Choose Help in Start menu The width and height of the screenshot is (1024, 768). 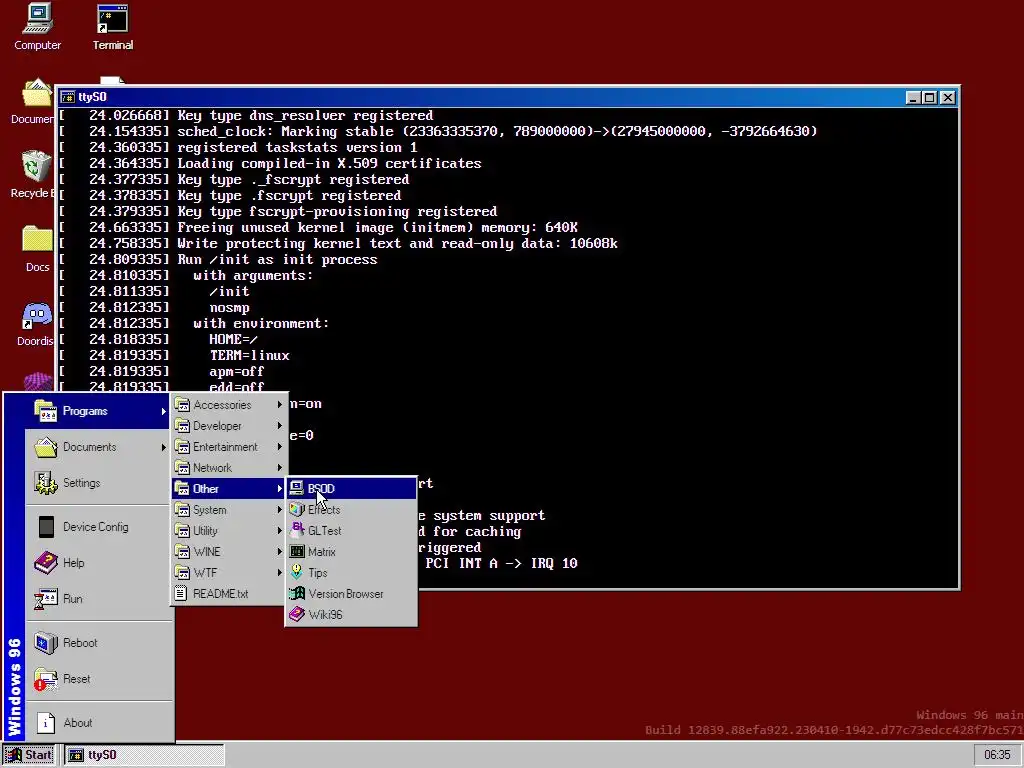[x=97, y=562]
